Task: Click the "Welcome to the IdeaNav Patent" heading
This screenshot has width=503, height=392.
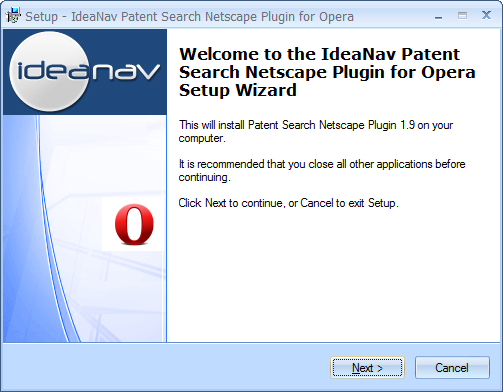Action: click(x=320, y=54)
